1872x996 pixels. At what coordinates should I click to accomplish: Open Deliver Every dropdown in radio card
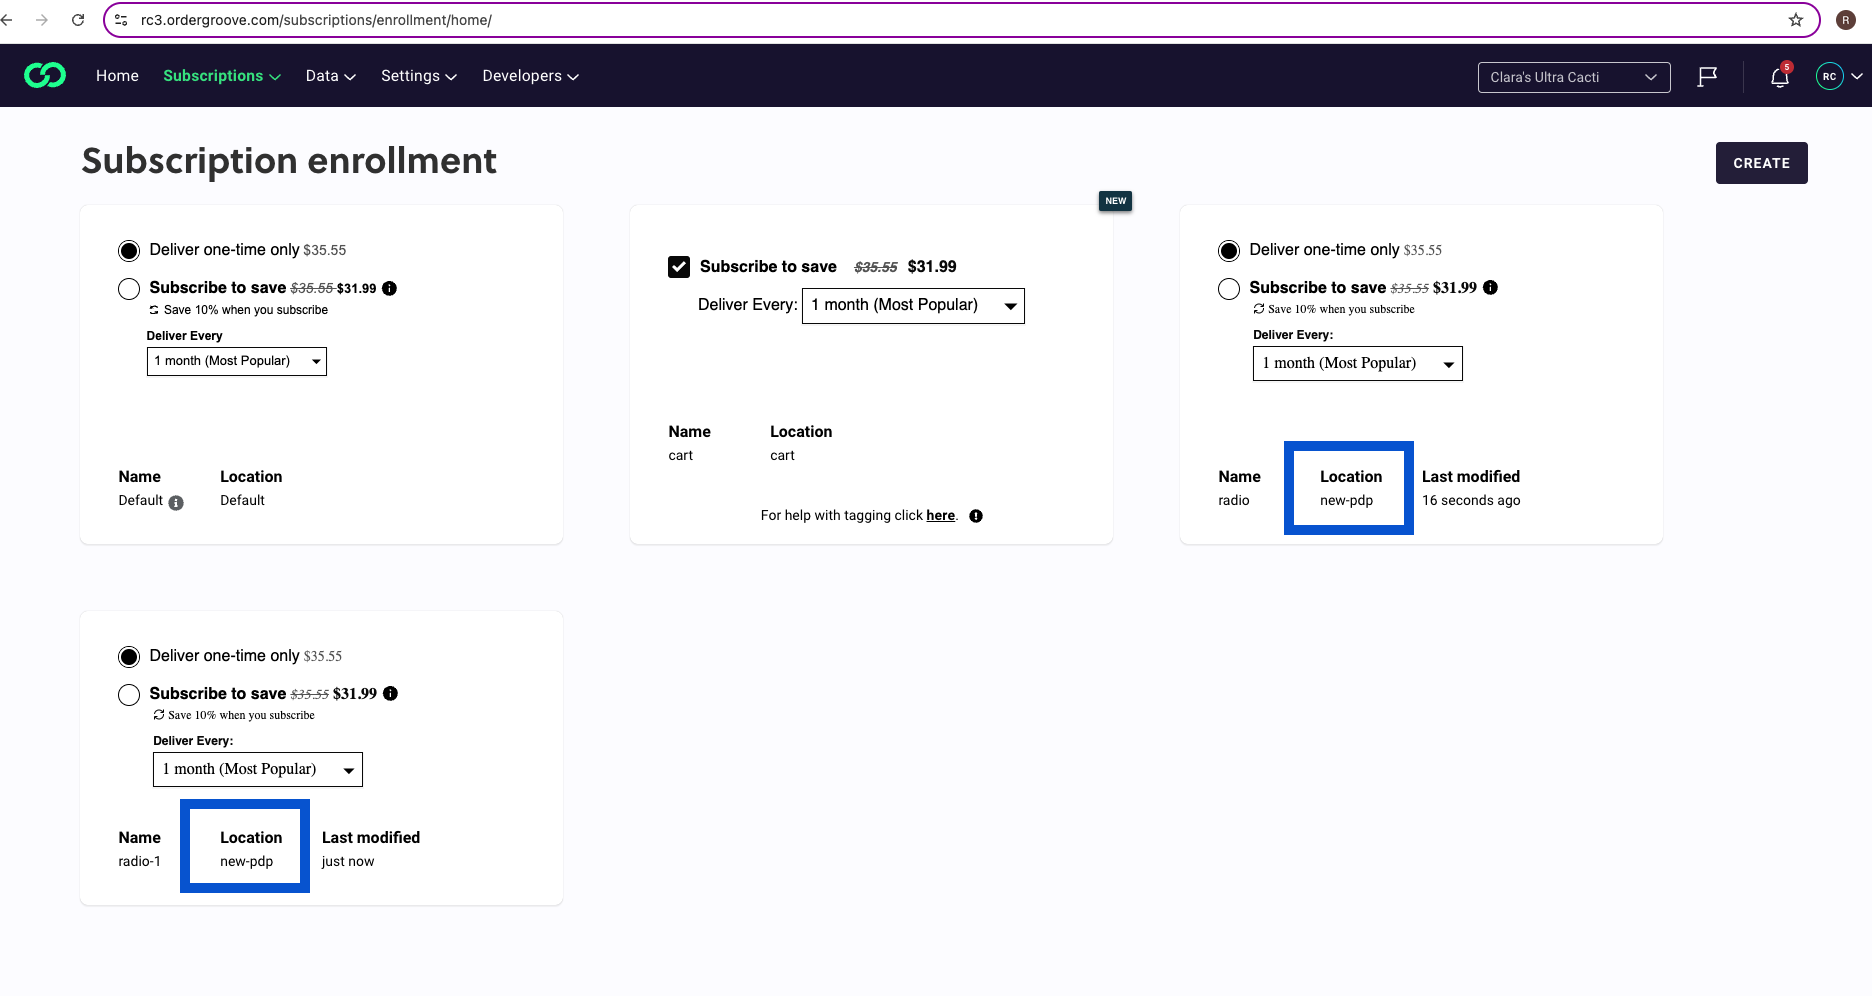(1357, 363)
